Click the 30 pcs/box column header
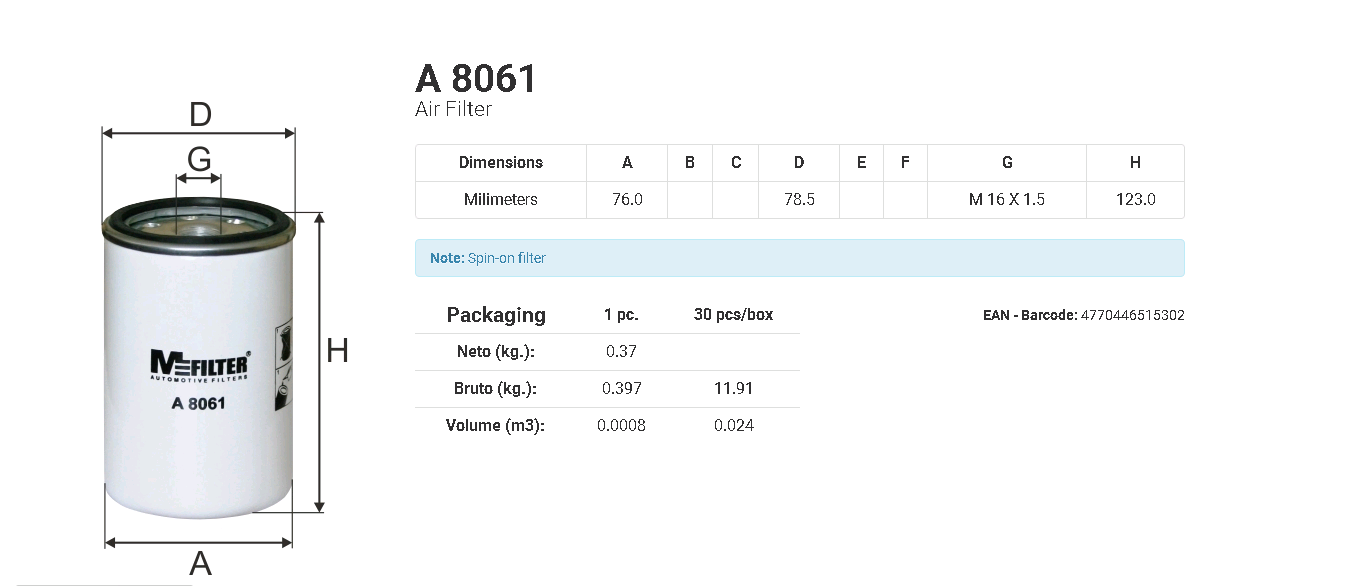 coord(733,315)
